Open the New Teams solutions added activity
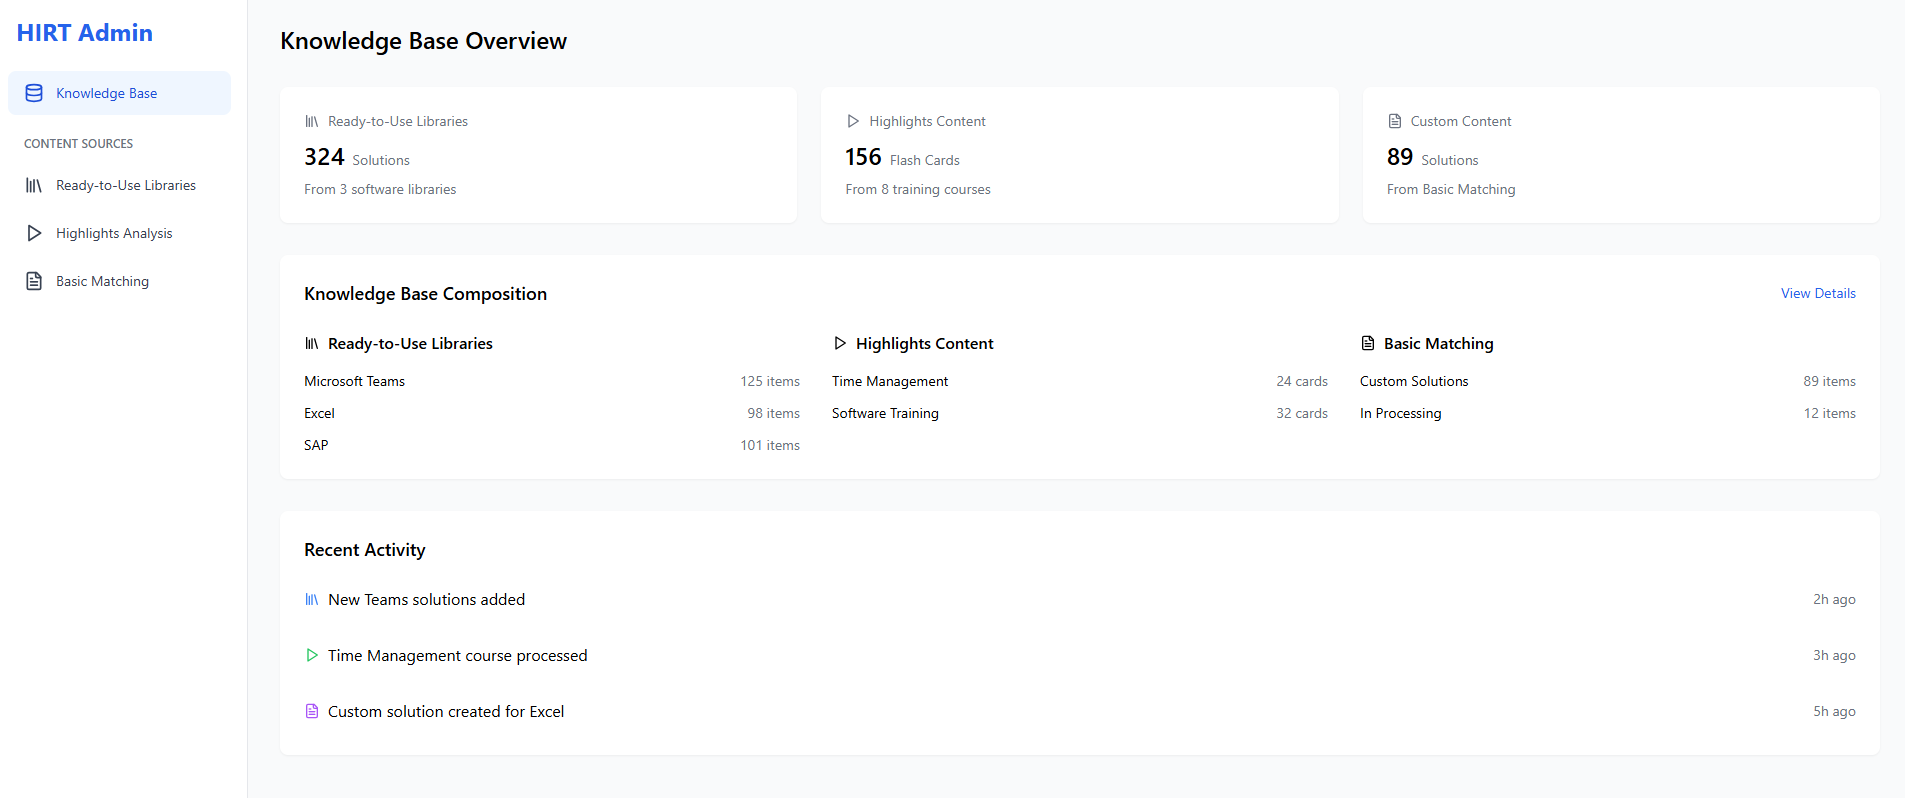 [x=426, y=599]
